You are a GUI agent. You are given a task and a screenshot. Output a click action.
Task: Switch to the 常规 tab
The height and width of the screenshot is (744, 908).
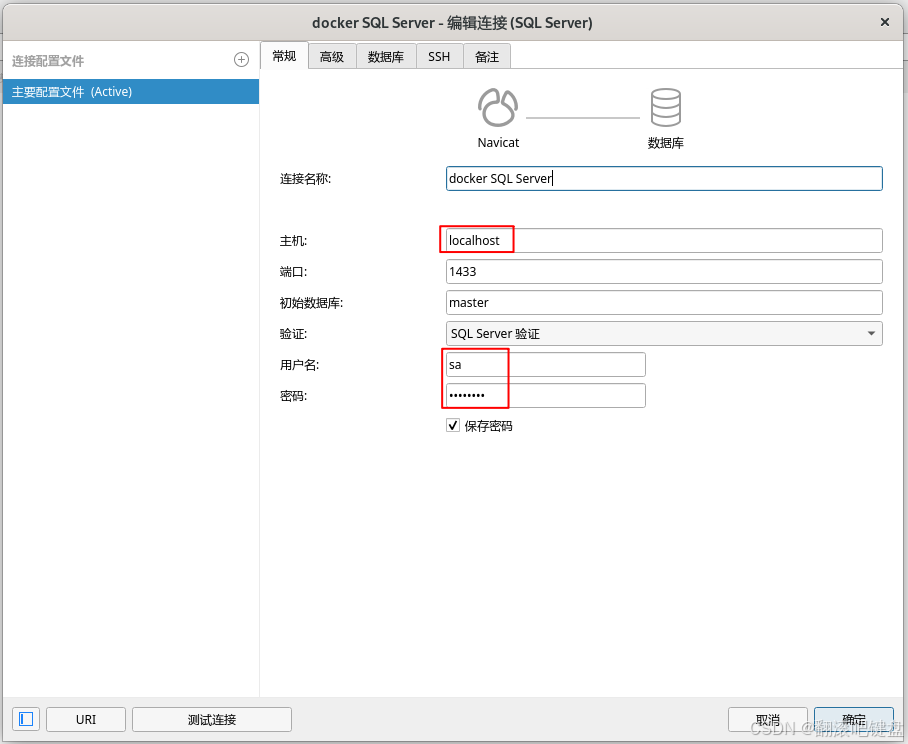point(284,56)
